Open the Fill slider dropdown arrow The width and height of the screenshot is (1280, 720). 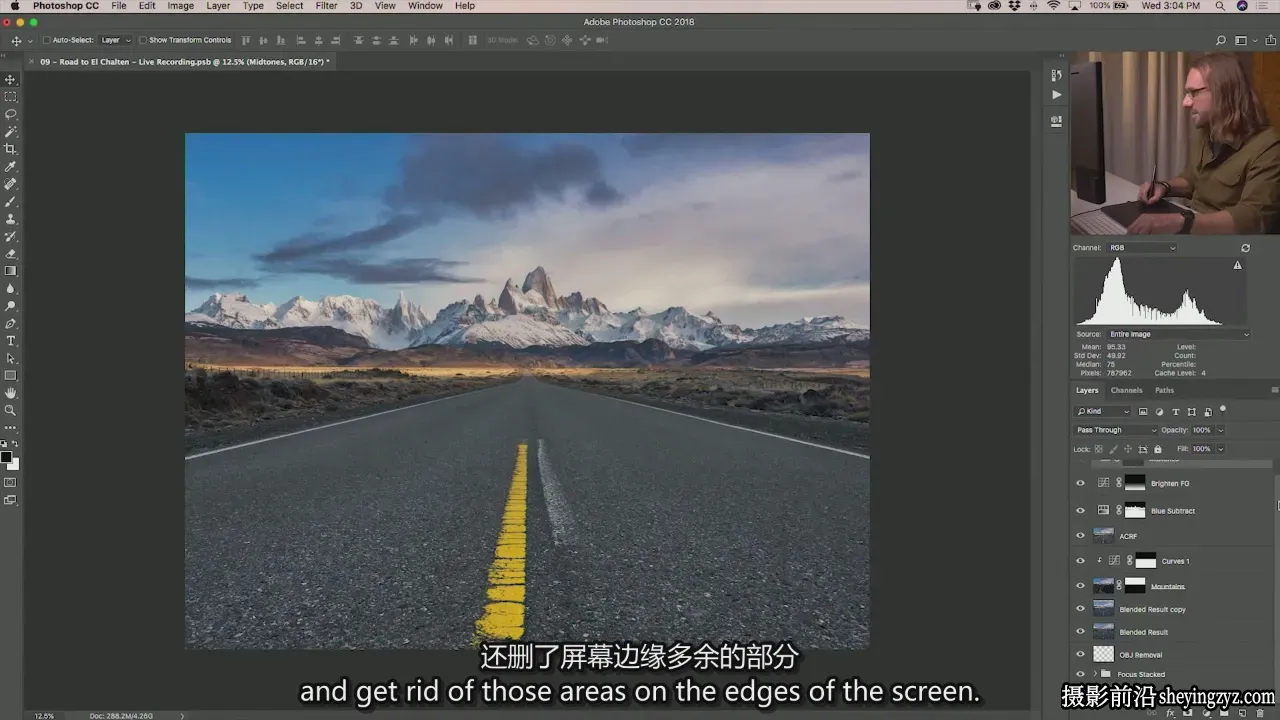[1220, 449]
